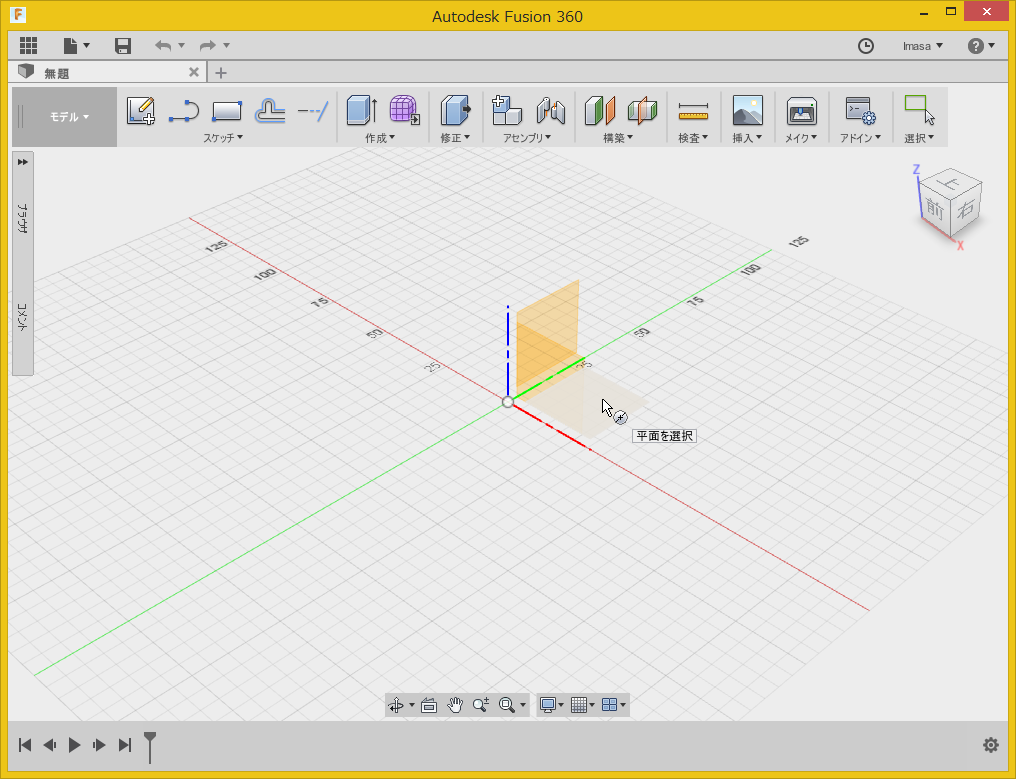Expand the メイク menu

pos(801,137)
